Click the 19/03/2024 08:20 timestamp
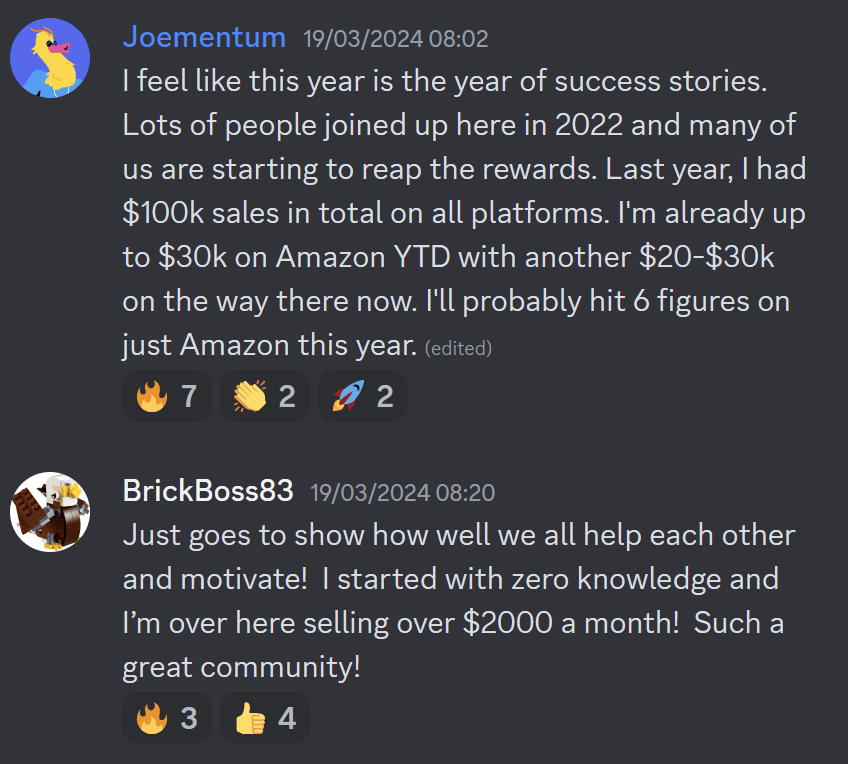The image size is (848, 764). click(x=402, y=493)
